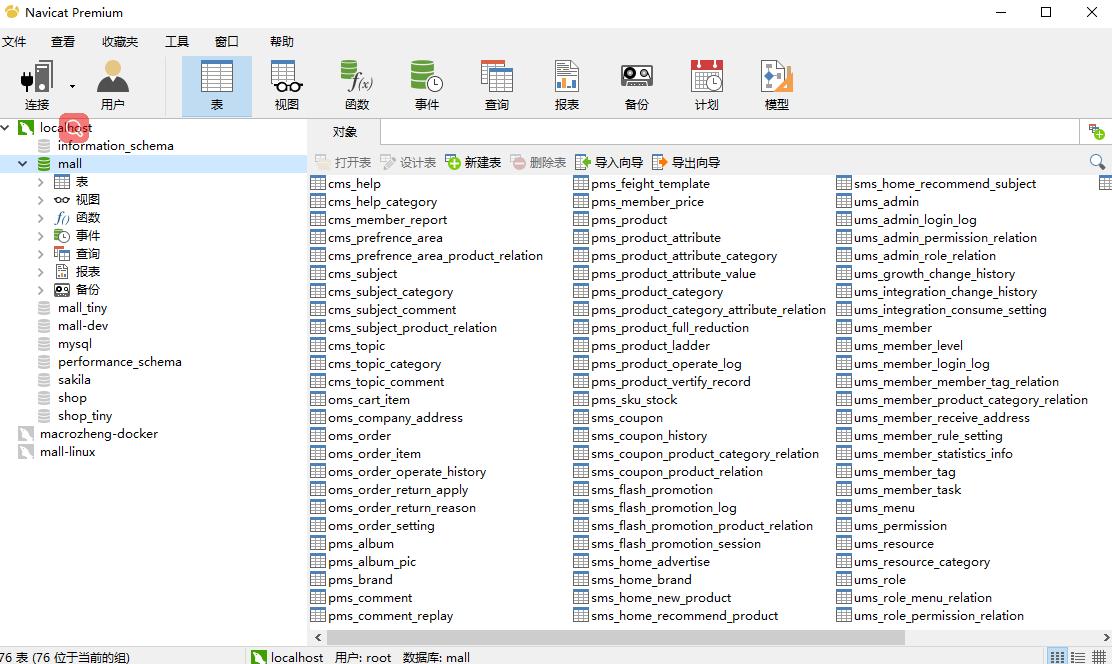Open the Connection button dropdown arrow

point(72,87)
